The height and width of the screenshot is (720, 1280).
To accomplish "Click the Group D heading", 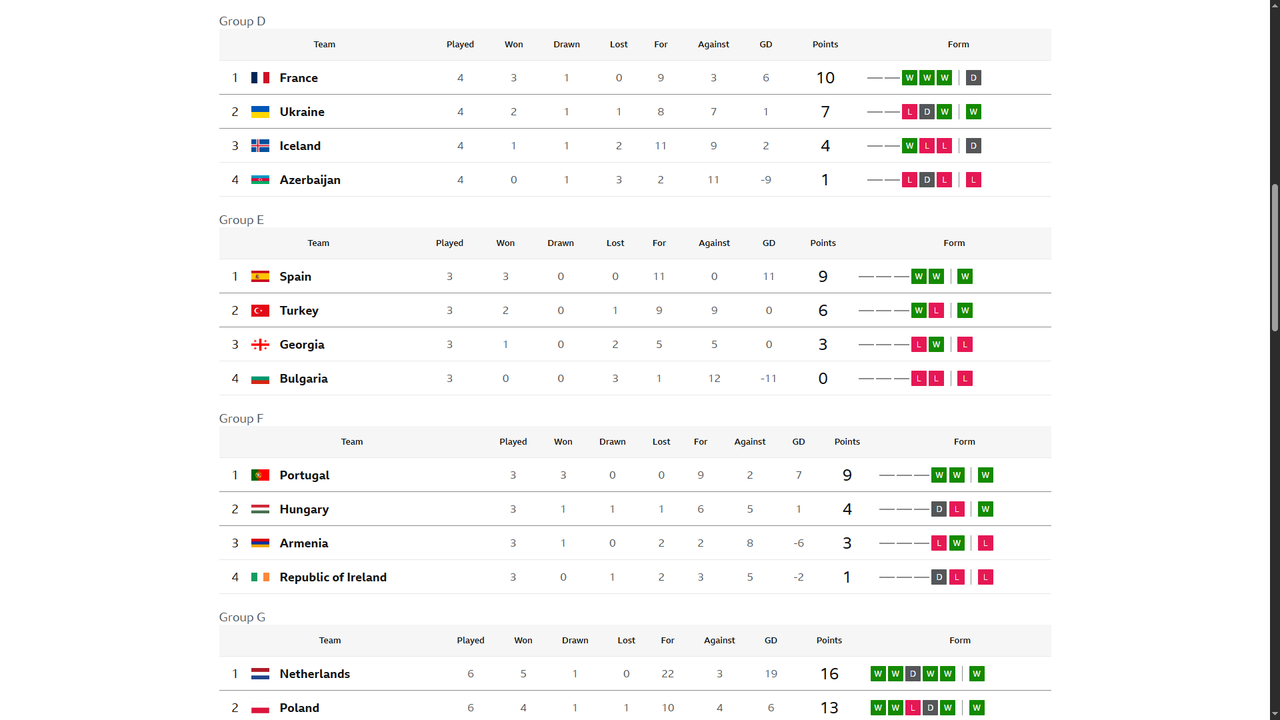I will coord(243,21).
